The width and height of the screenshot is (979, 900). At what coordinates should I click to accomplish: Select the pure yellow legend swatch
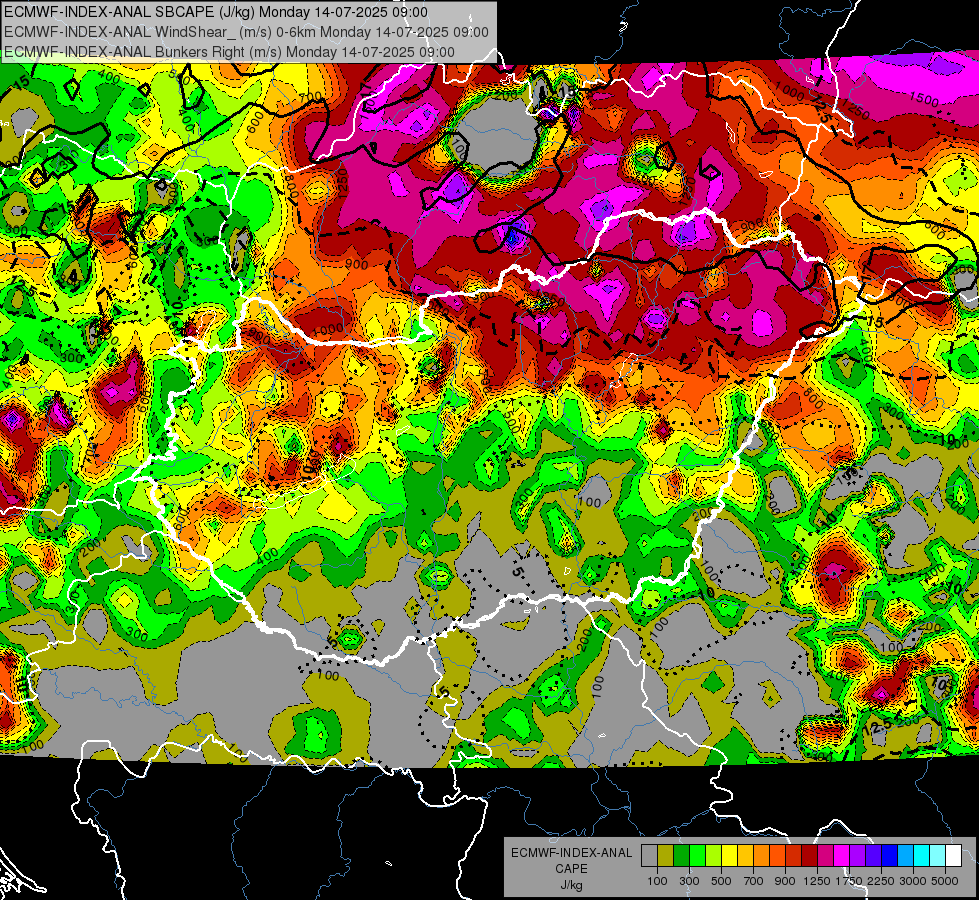pos(729,856)
